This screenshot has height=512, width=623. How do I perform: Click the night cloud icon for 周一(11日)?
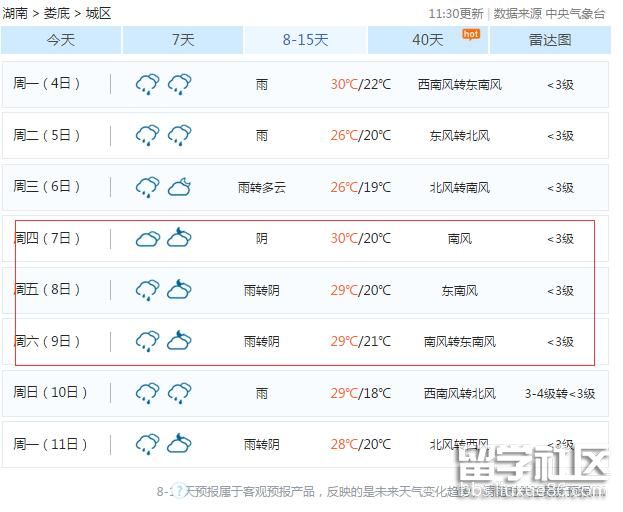[x=180, y=444]
